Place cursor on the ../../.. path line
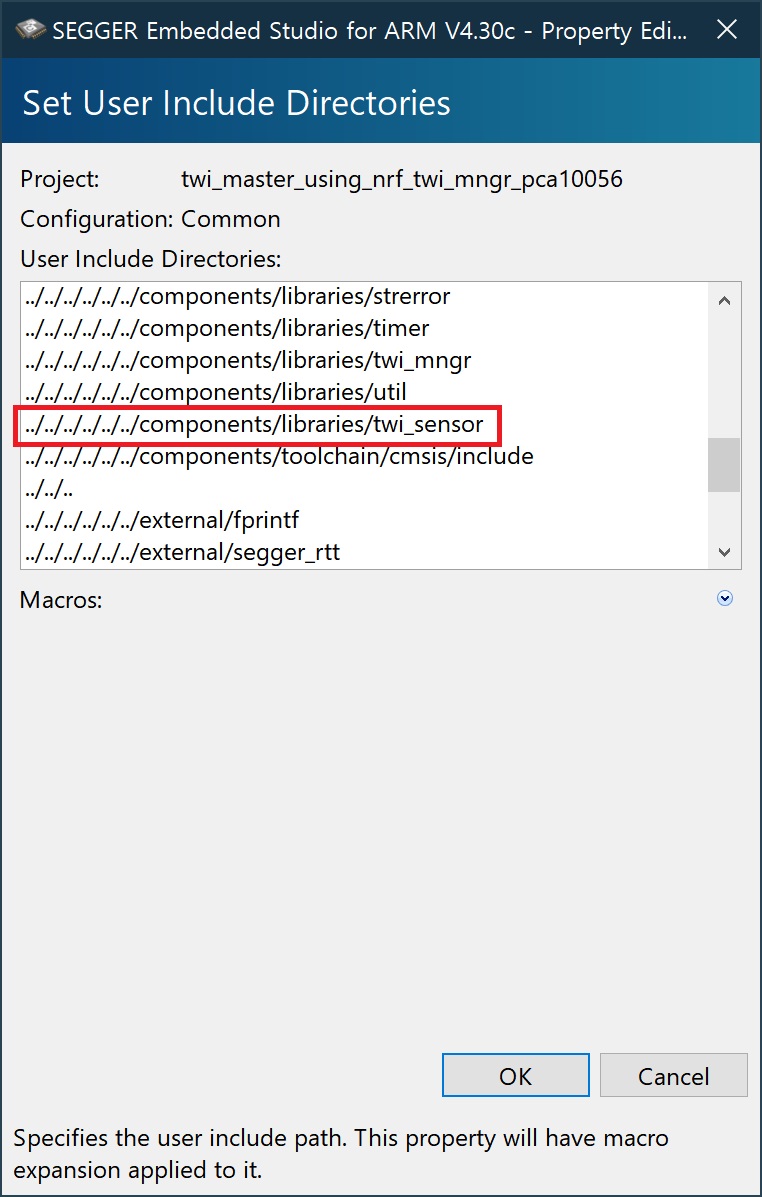The height and width of the screenshot is (1197, 762). tap(48, 489)
